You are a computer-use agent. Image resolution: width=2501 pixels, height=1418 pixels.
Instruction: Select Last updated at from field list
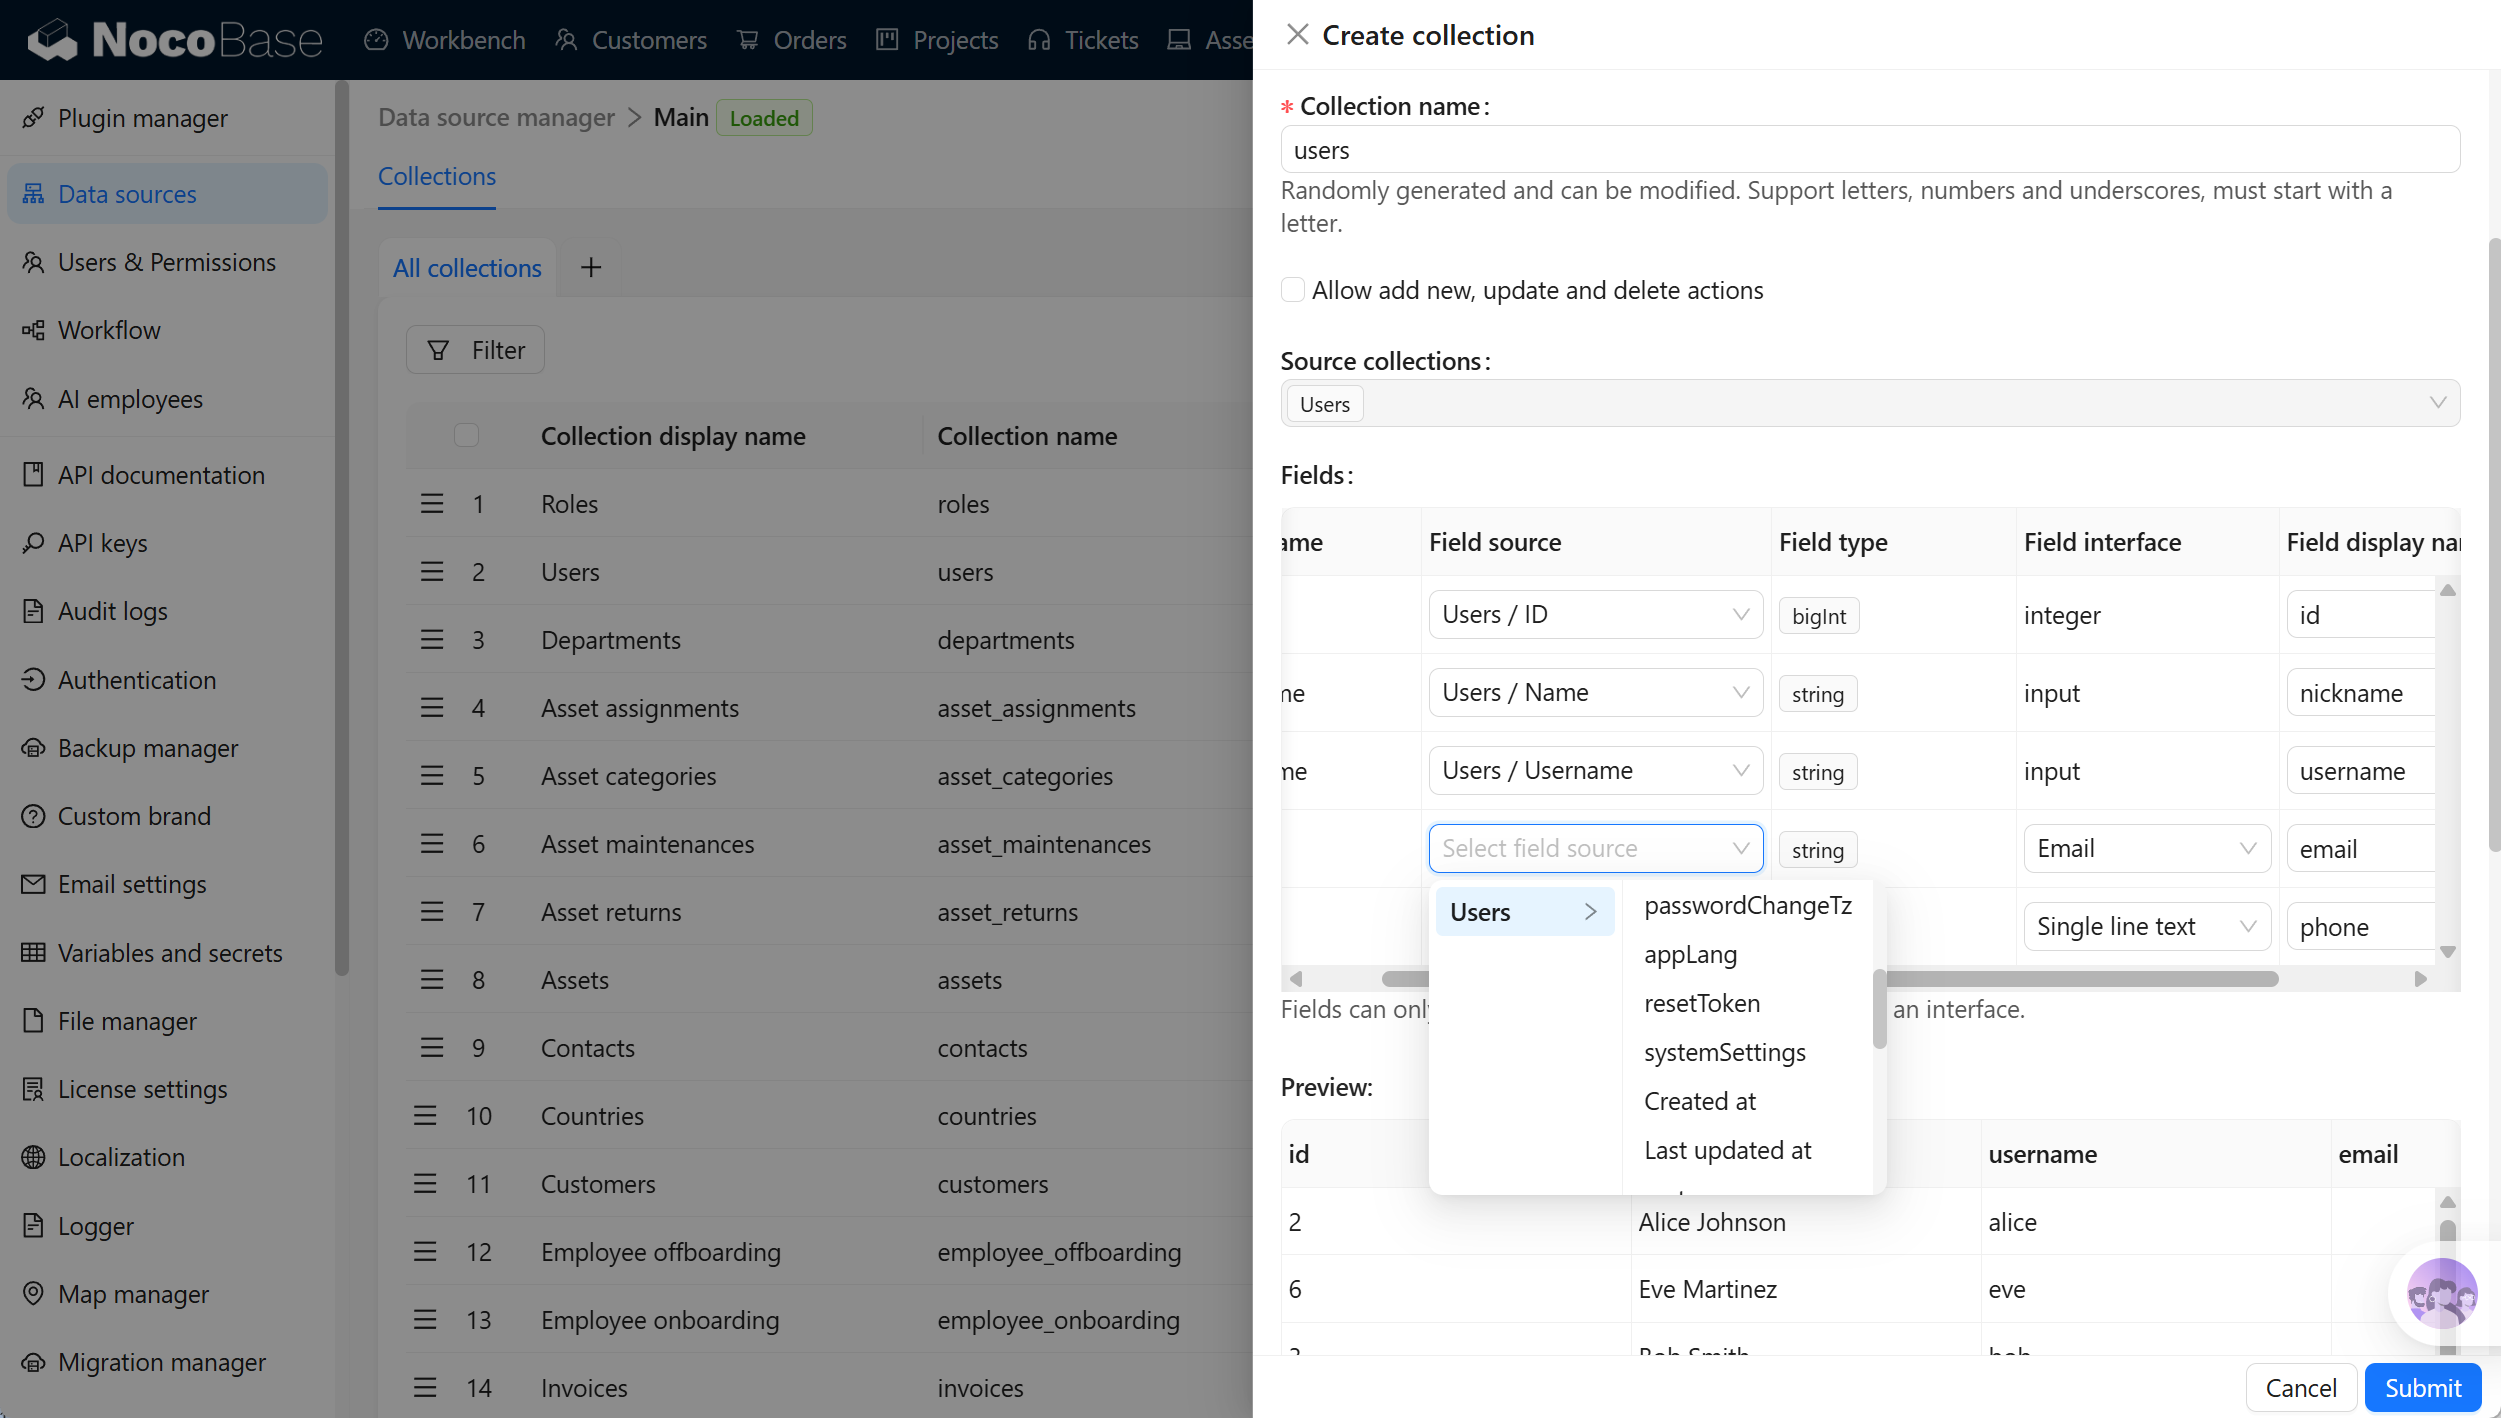pos(1748,1150)
